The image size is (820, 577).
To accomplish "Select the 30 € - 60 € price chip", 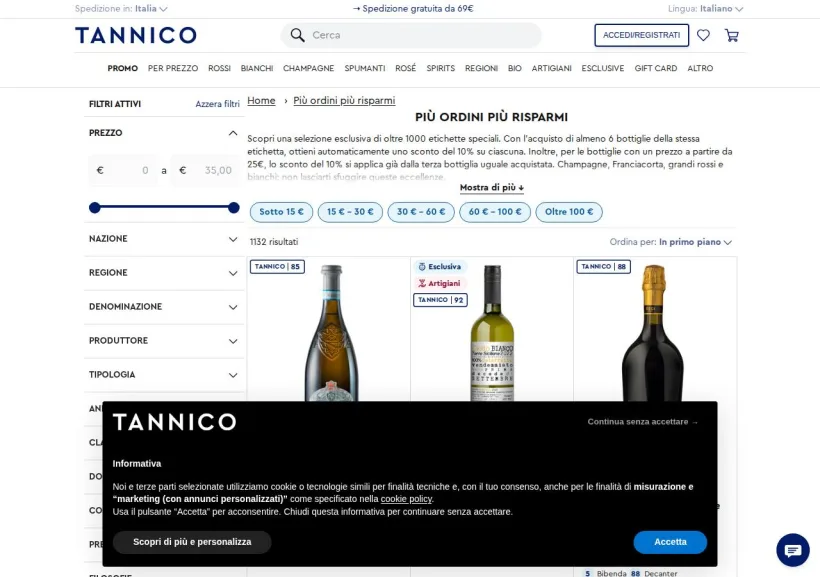I will point(421,212).
